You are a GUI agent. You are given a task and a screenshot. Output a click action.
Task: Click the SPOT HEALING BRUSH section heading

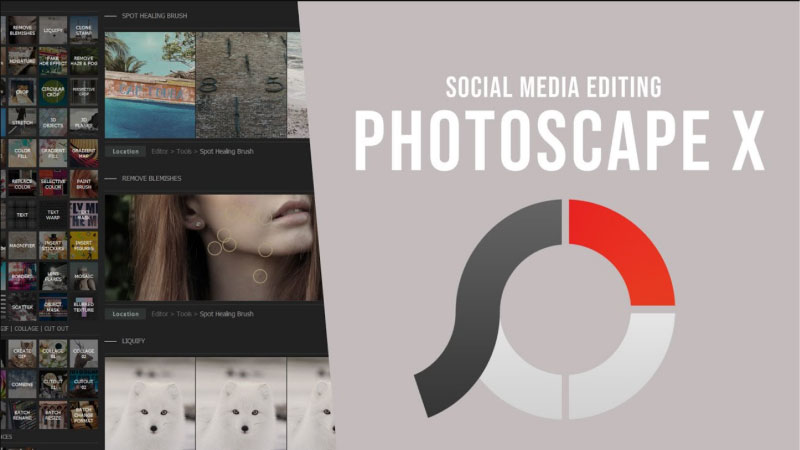coord(154,16)
